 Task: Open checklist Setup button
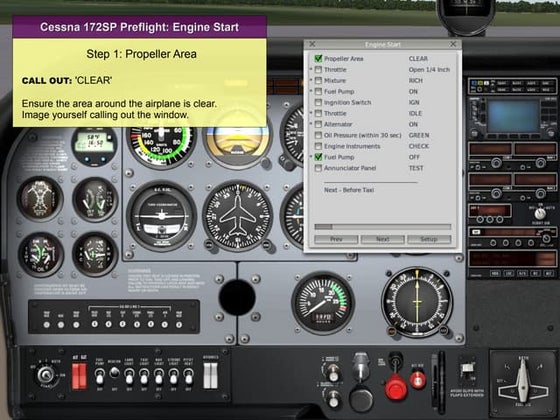[x=429, y=239]
